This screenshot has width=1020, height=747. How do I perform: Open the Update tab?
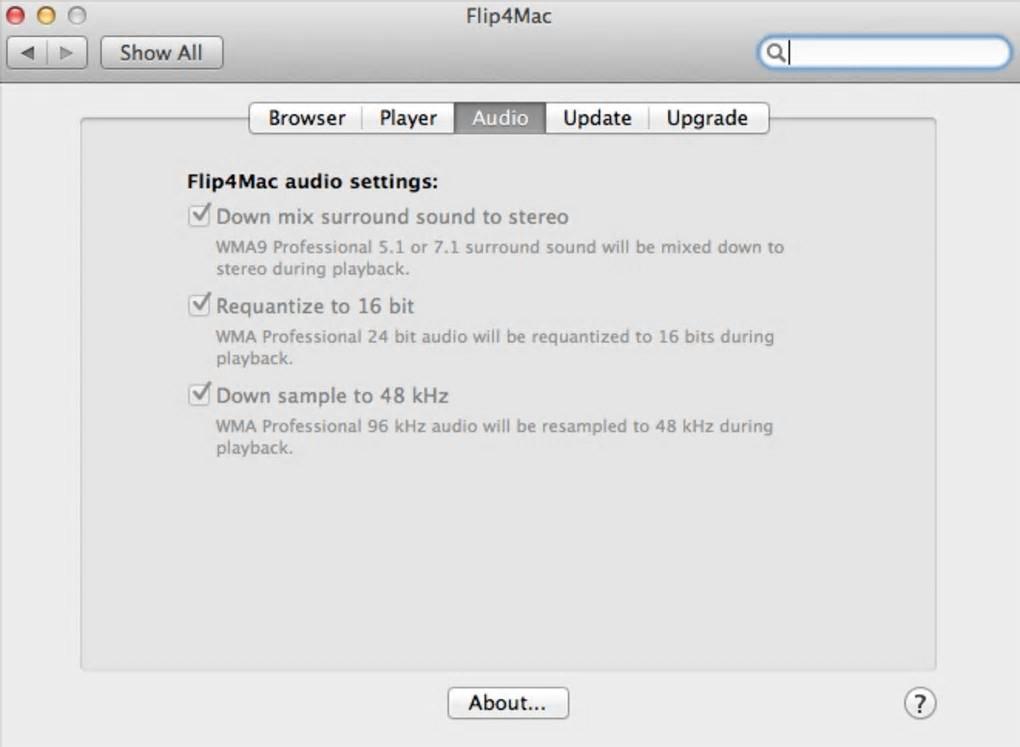(597, 118)
